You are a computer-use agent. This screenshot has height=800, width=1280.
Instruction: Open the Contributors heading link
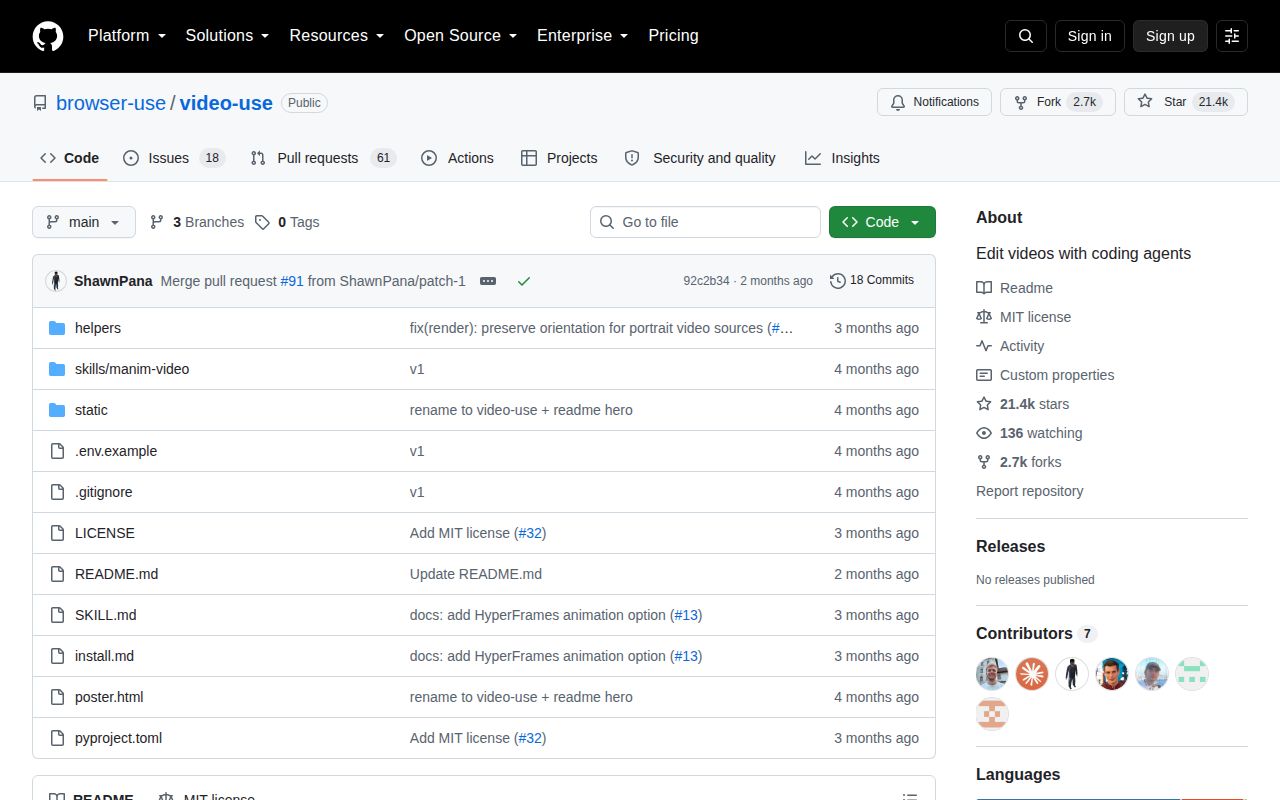click(x=1036, y=633)
